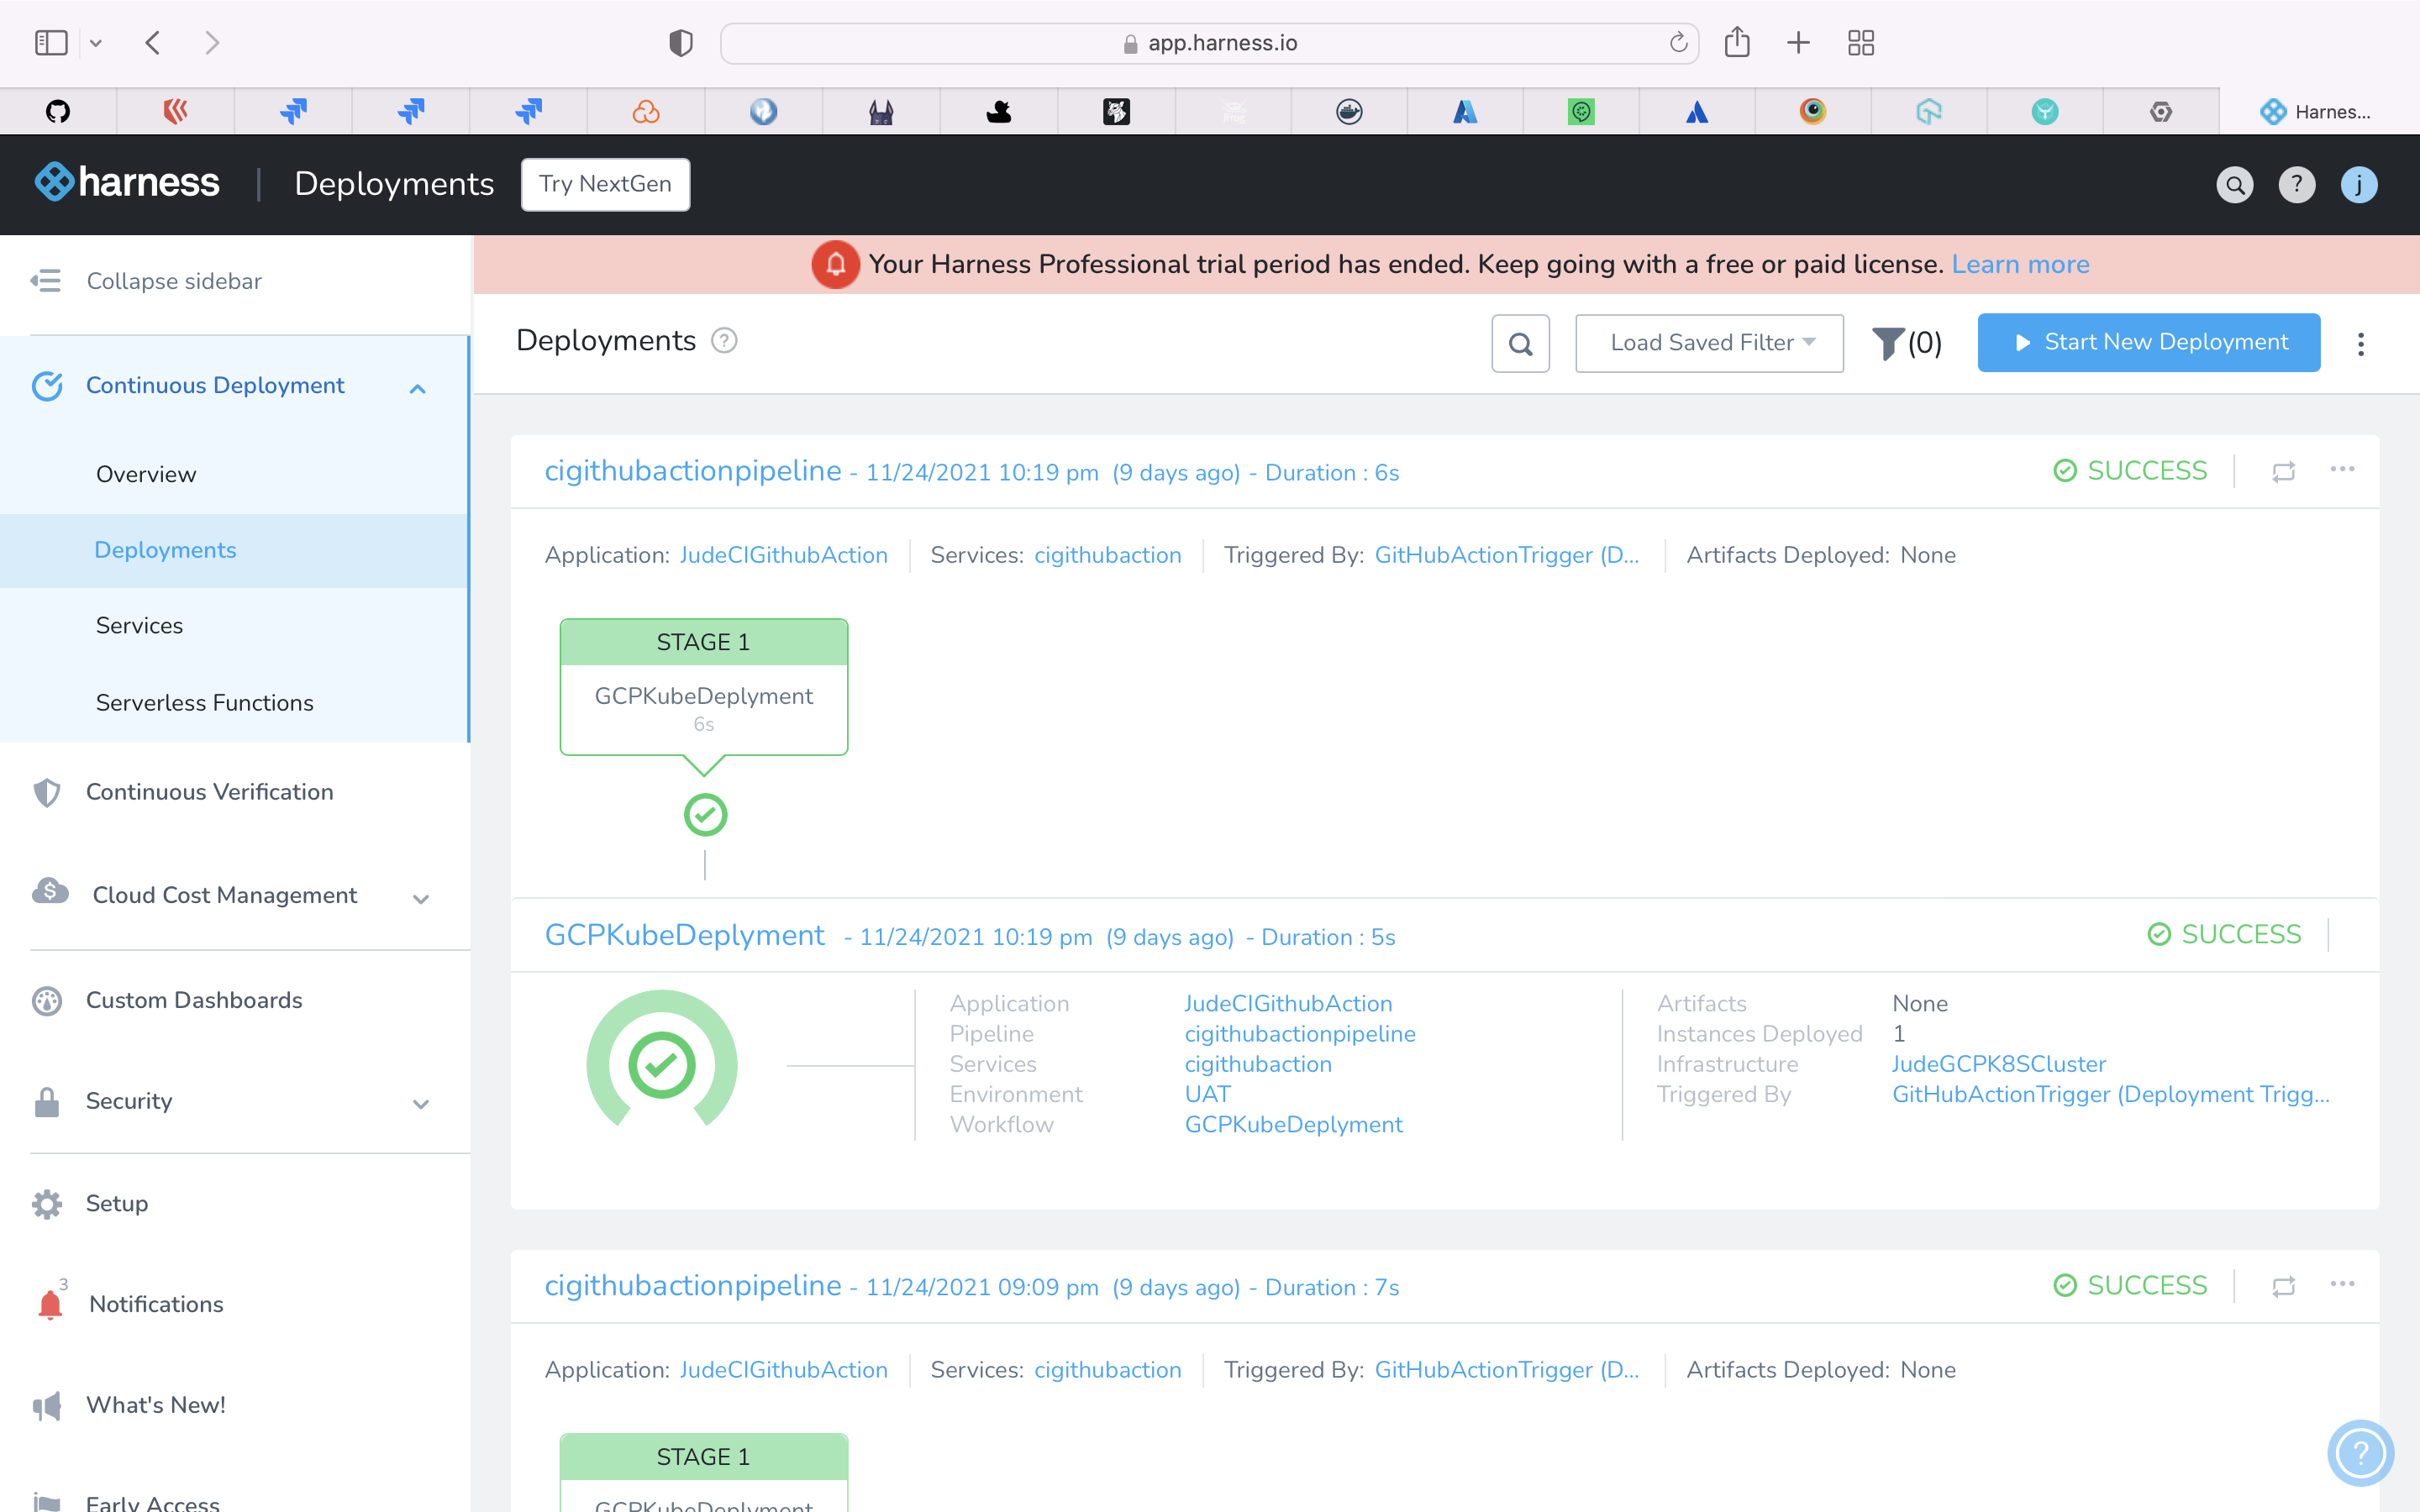Collapse the Continuous Deployment section

418,388
